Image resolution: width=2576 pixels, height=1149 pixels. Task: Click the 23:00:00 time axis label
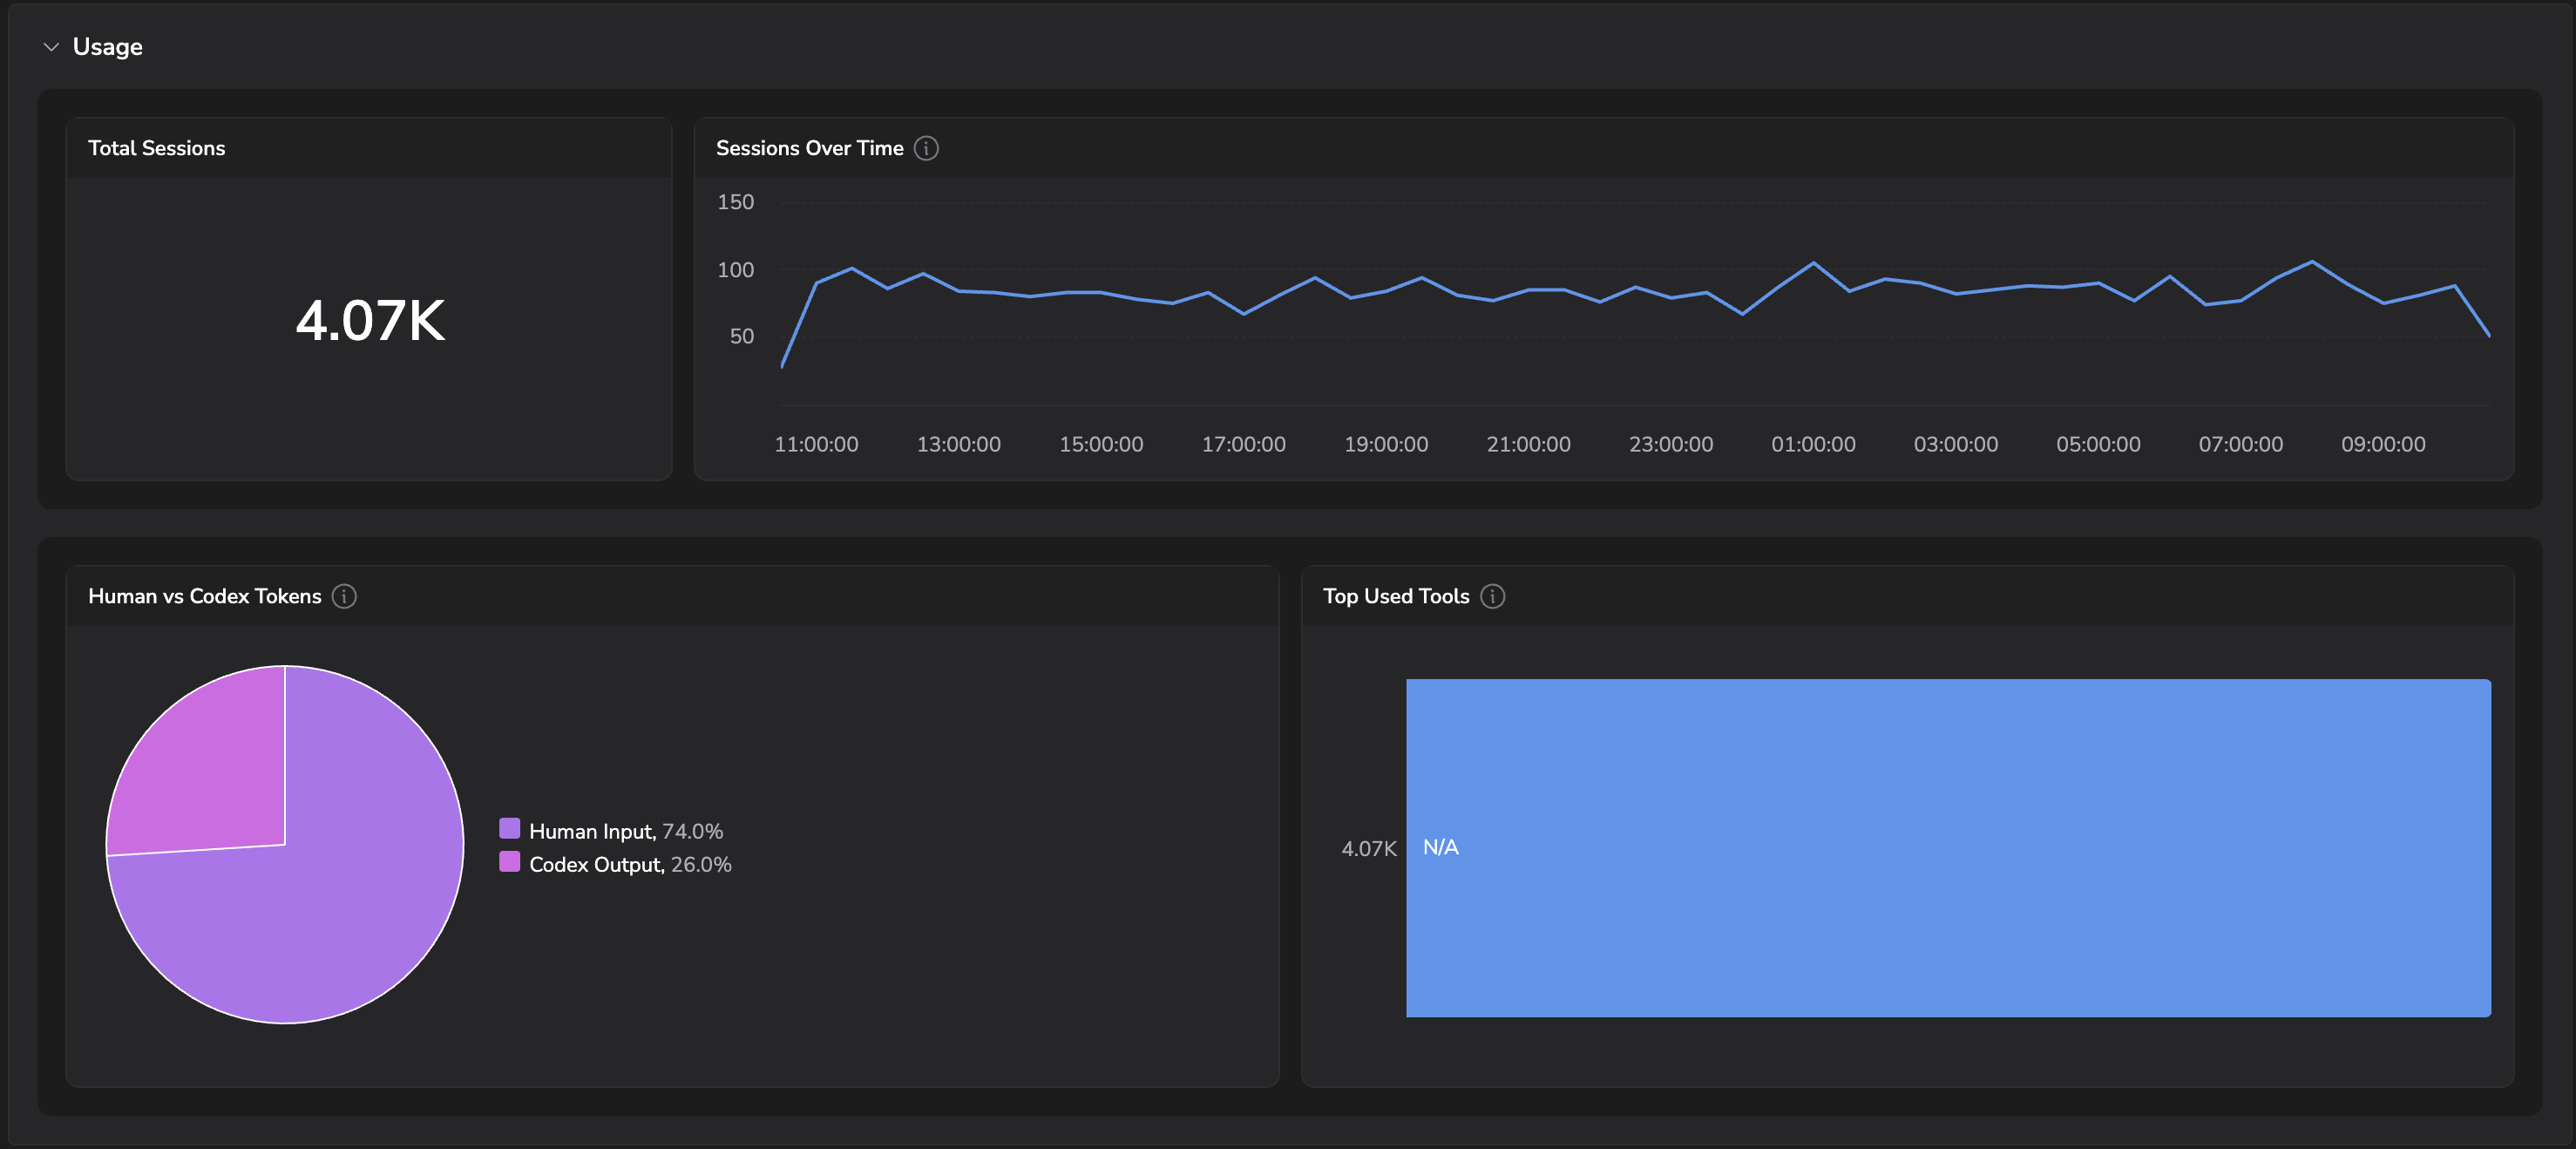[1671, 444]
